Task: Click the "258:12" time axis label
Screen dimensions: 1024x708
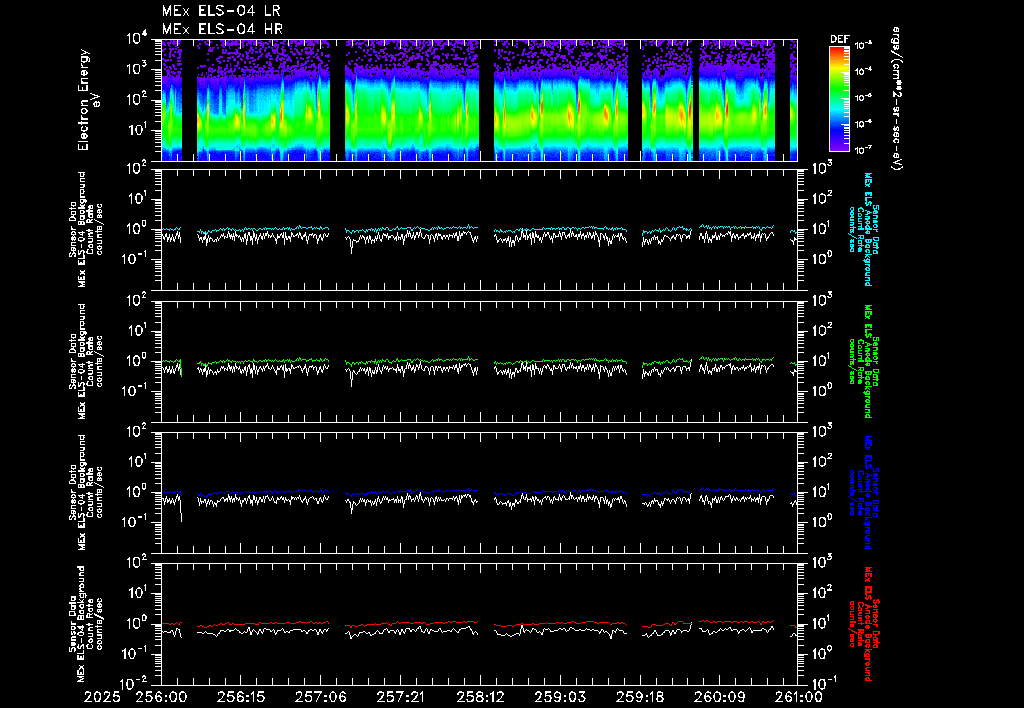Action: click(x=480, y=697)
